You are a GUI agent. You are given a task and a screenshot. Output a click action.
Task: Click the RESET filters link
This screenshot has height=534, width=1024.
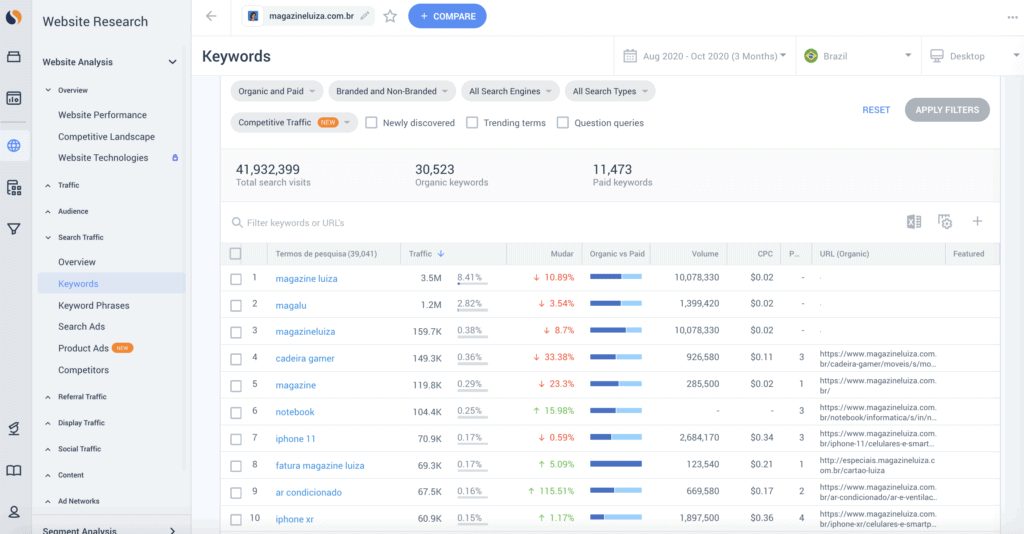(876, 110)
